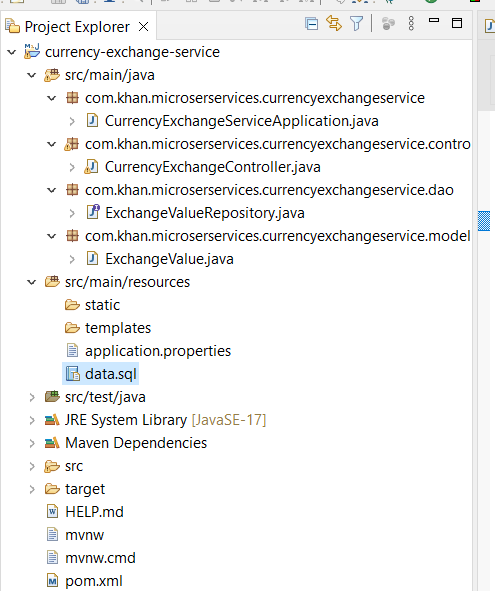Open the Filter funnel icon
Screen dimensions: 495x591
point(356,24)
